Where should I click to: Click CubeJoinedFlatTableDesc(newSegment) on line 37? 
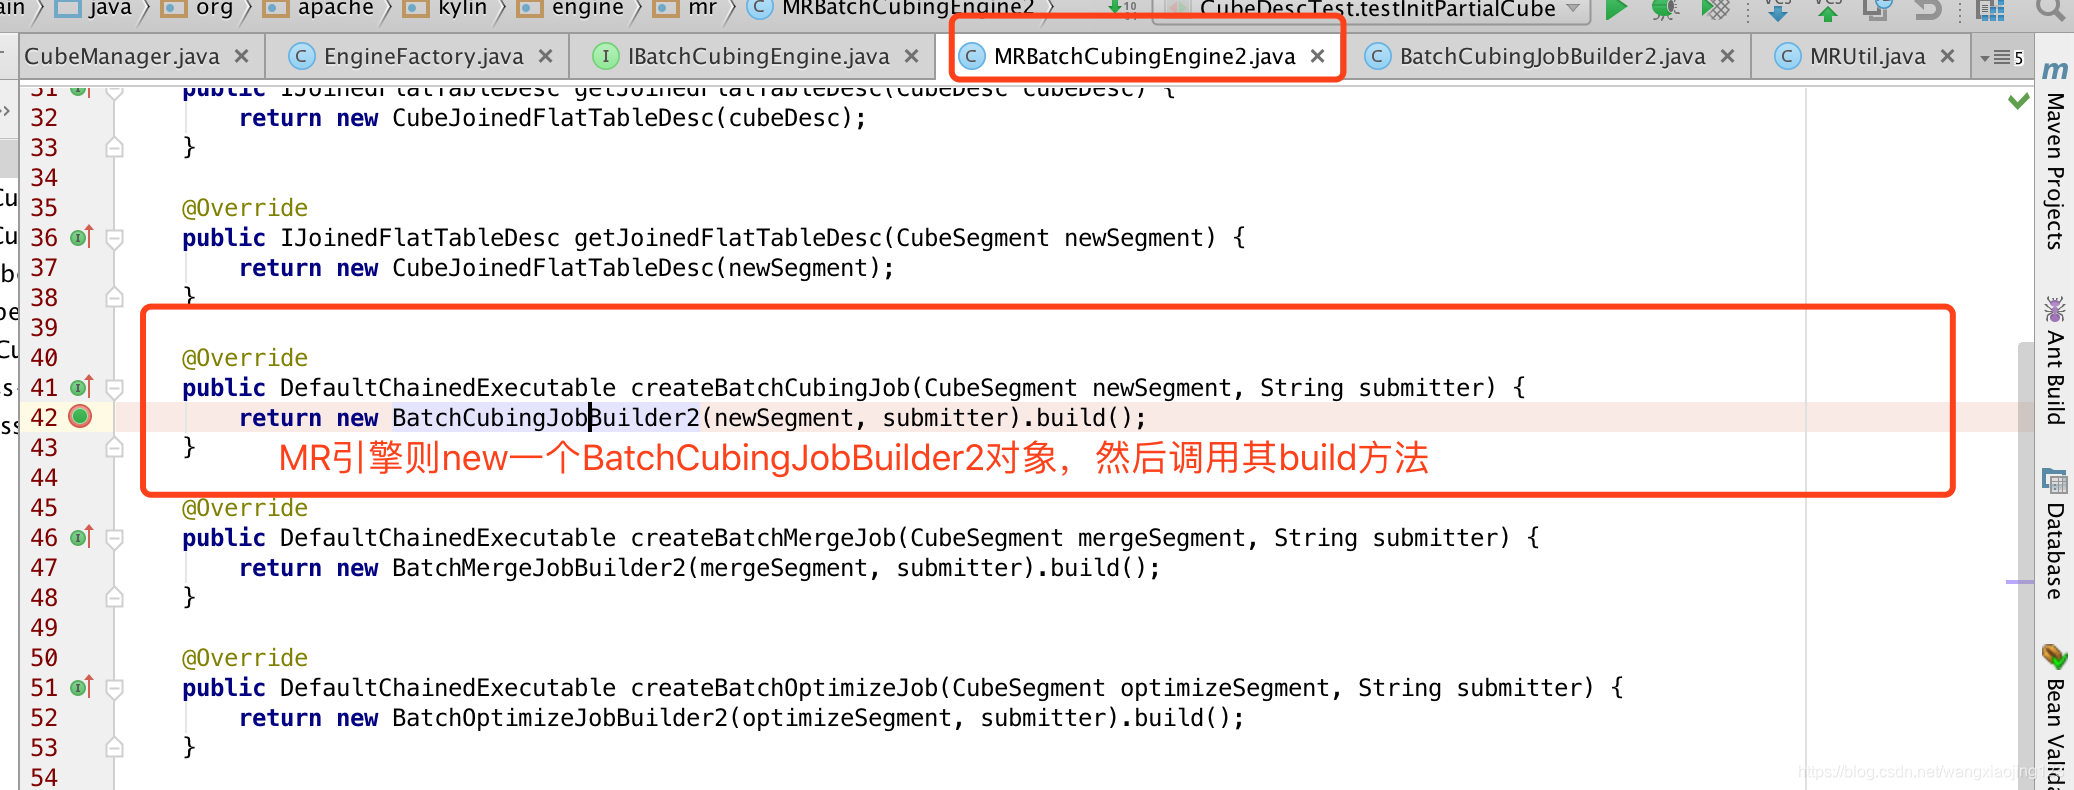point(637,267)
